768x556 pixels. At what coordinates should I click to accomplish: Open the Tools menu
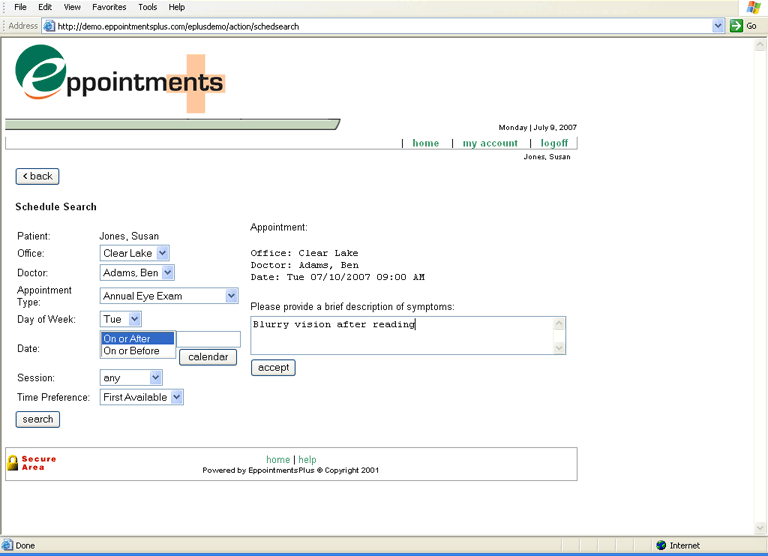(147, 7)
